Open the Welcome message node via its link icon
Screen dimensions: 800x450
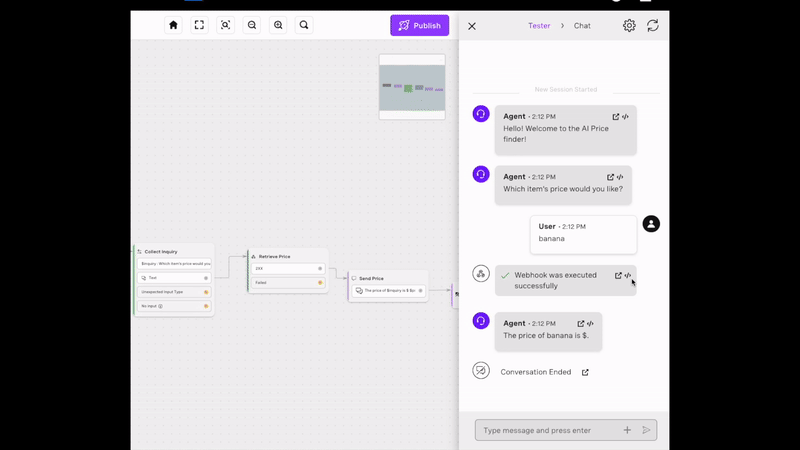point(616,117)
